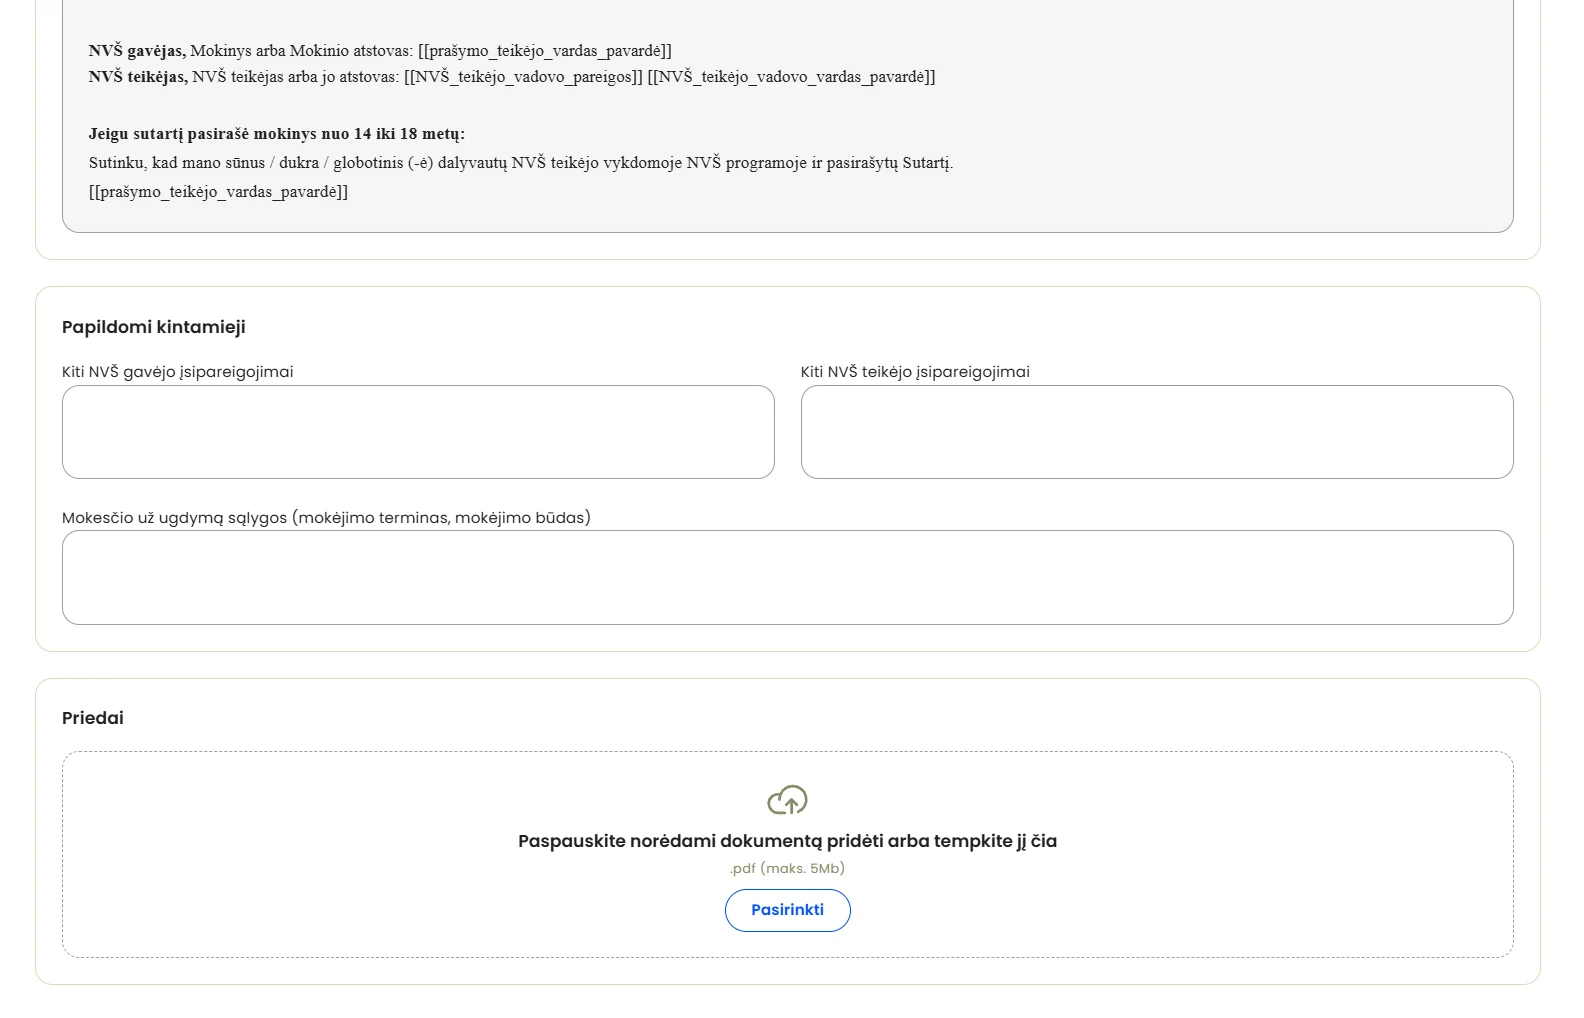The image size is (1584, 1018).
Task: Click the cloud upload icon
Action: point(787,800)
